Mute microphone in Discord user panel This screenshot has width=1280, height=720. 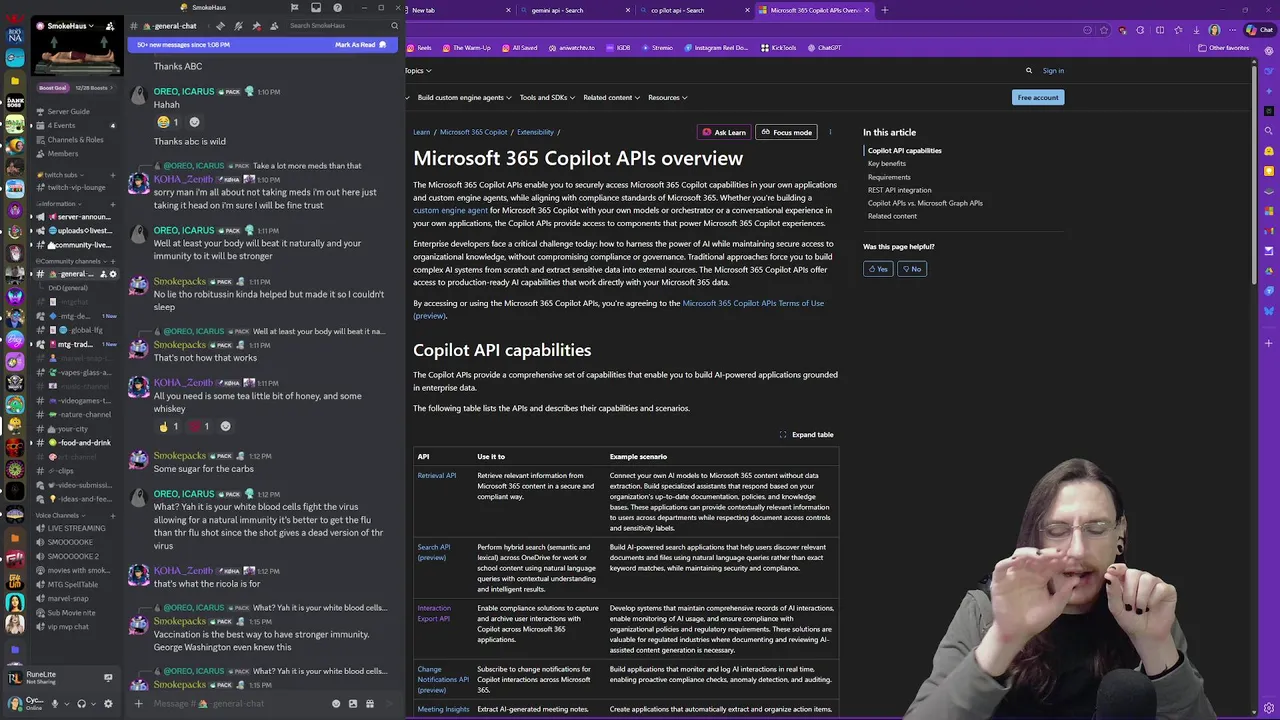[55, 704]
